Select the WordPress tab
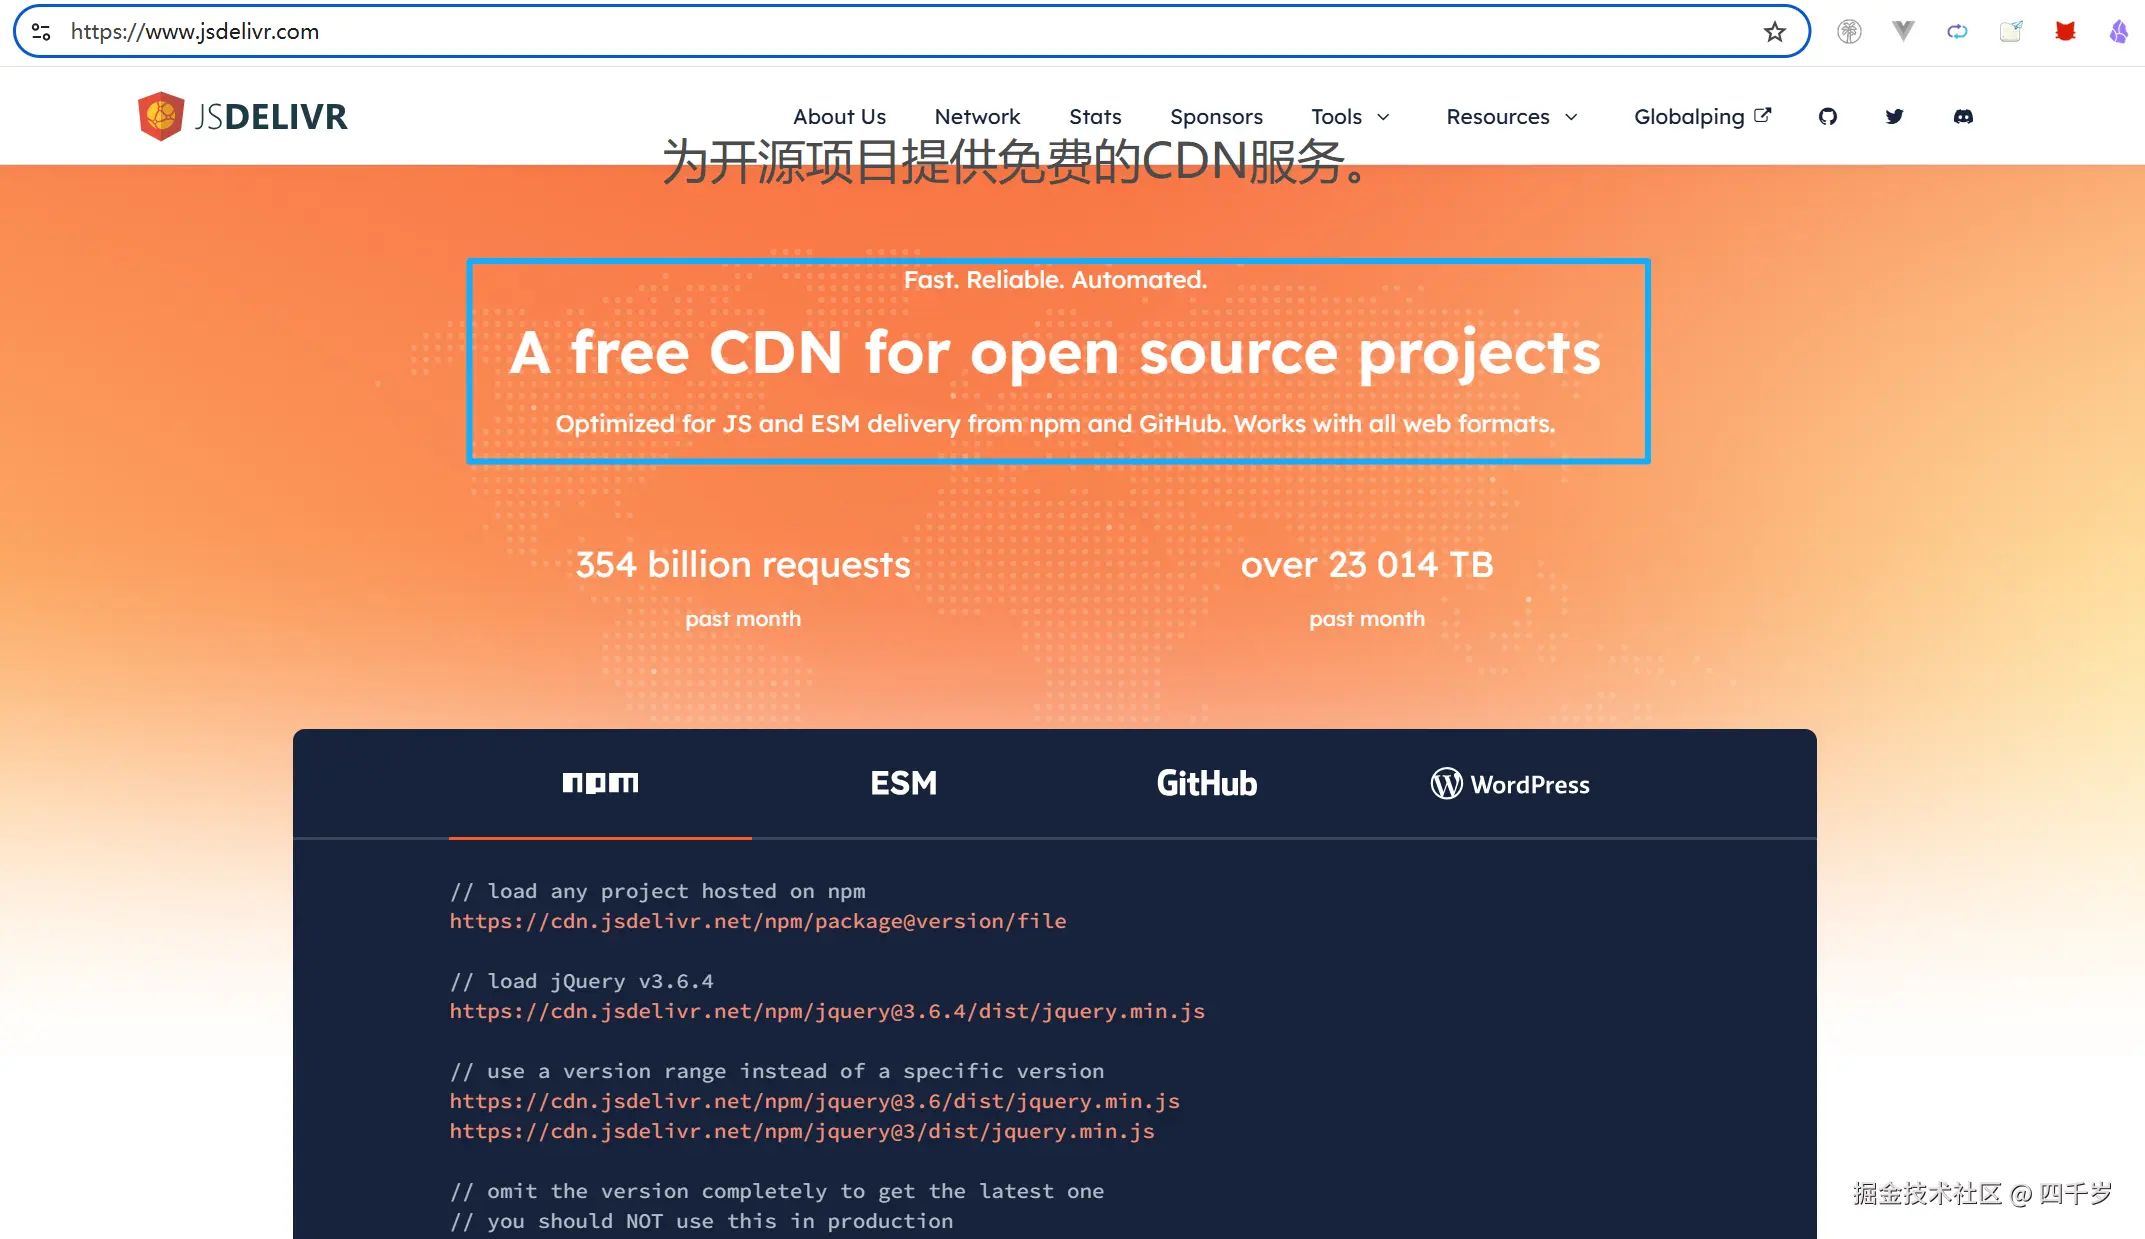Image resolution: width=2145 pixels, height=1239 pixels. [1510, 784]
